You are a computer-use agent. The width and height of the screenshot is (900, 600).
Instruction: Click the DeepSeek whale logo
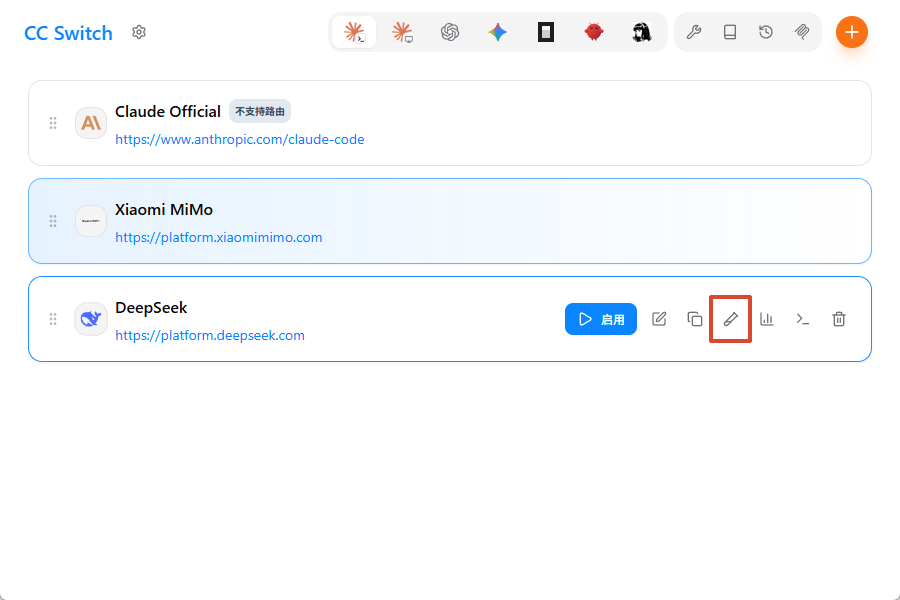point(91,319)
